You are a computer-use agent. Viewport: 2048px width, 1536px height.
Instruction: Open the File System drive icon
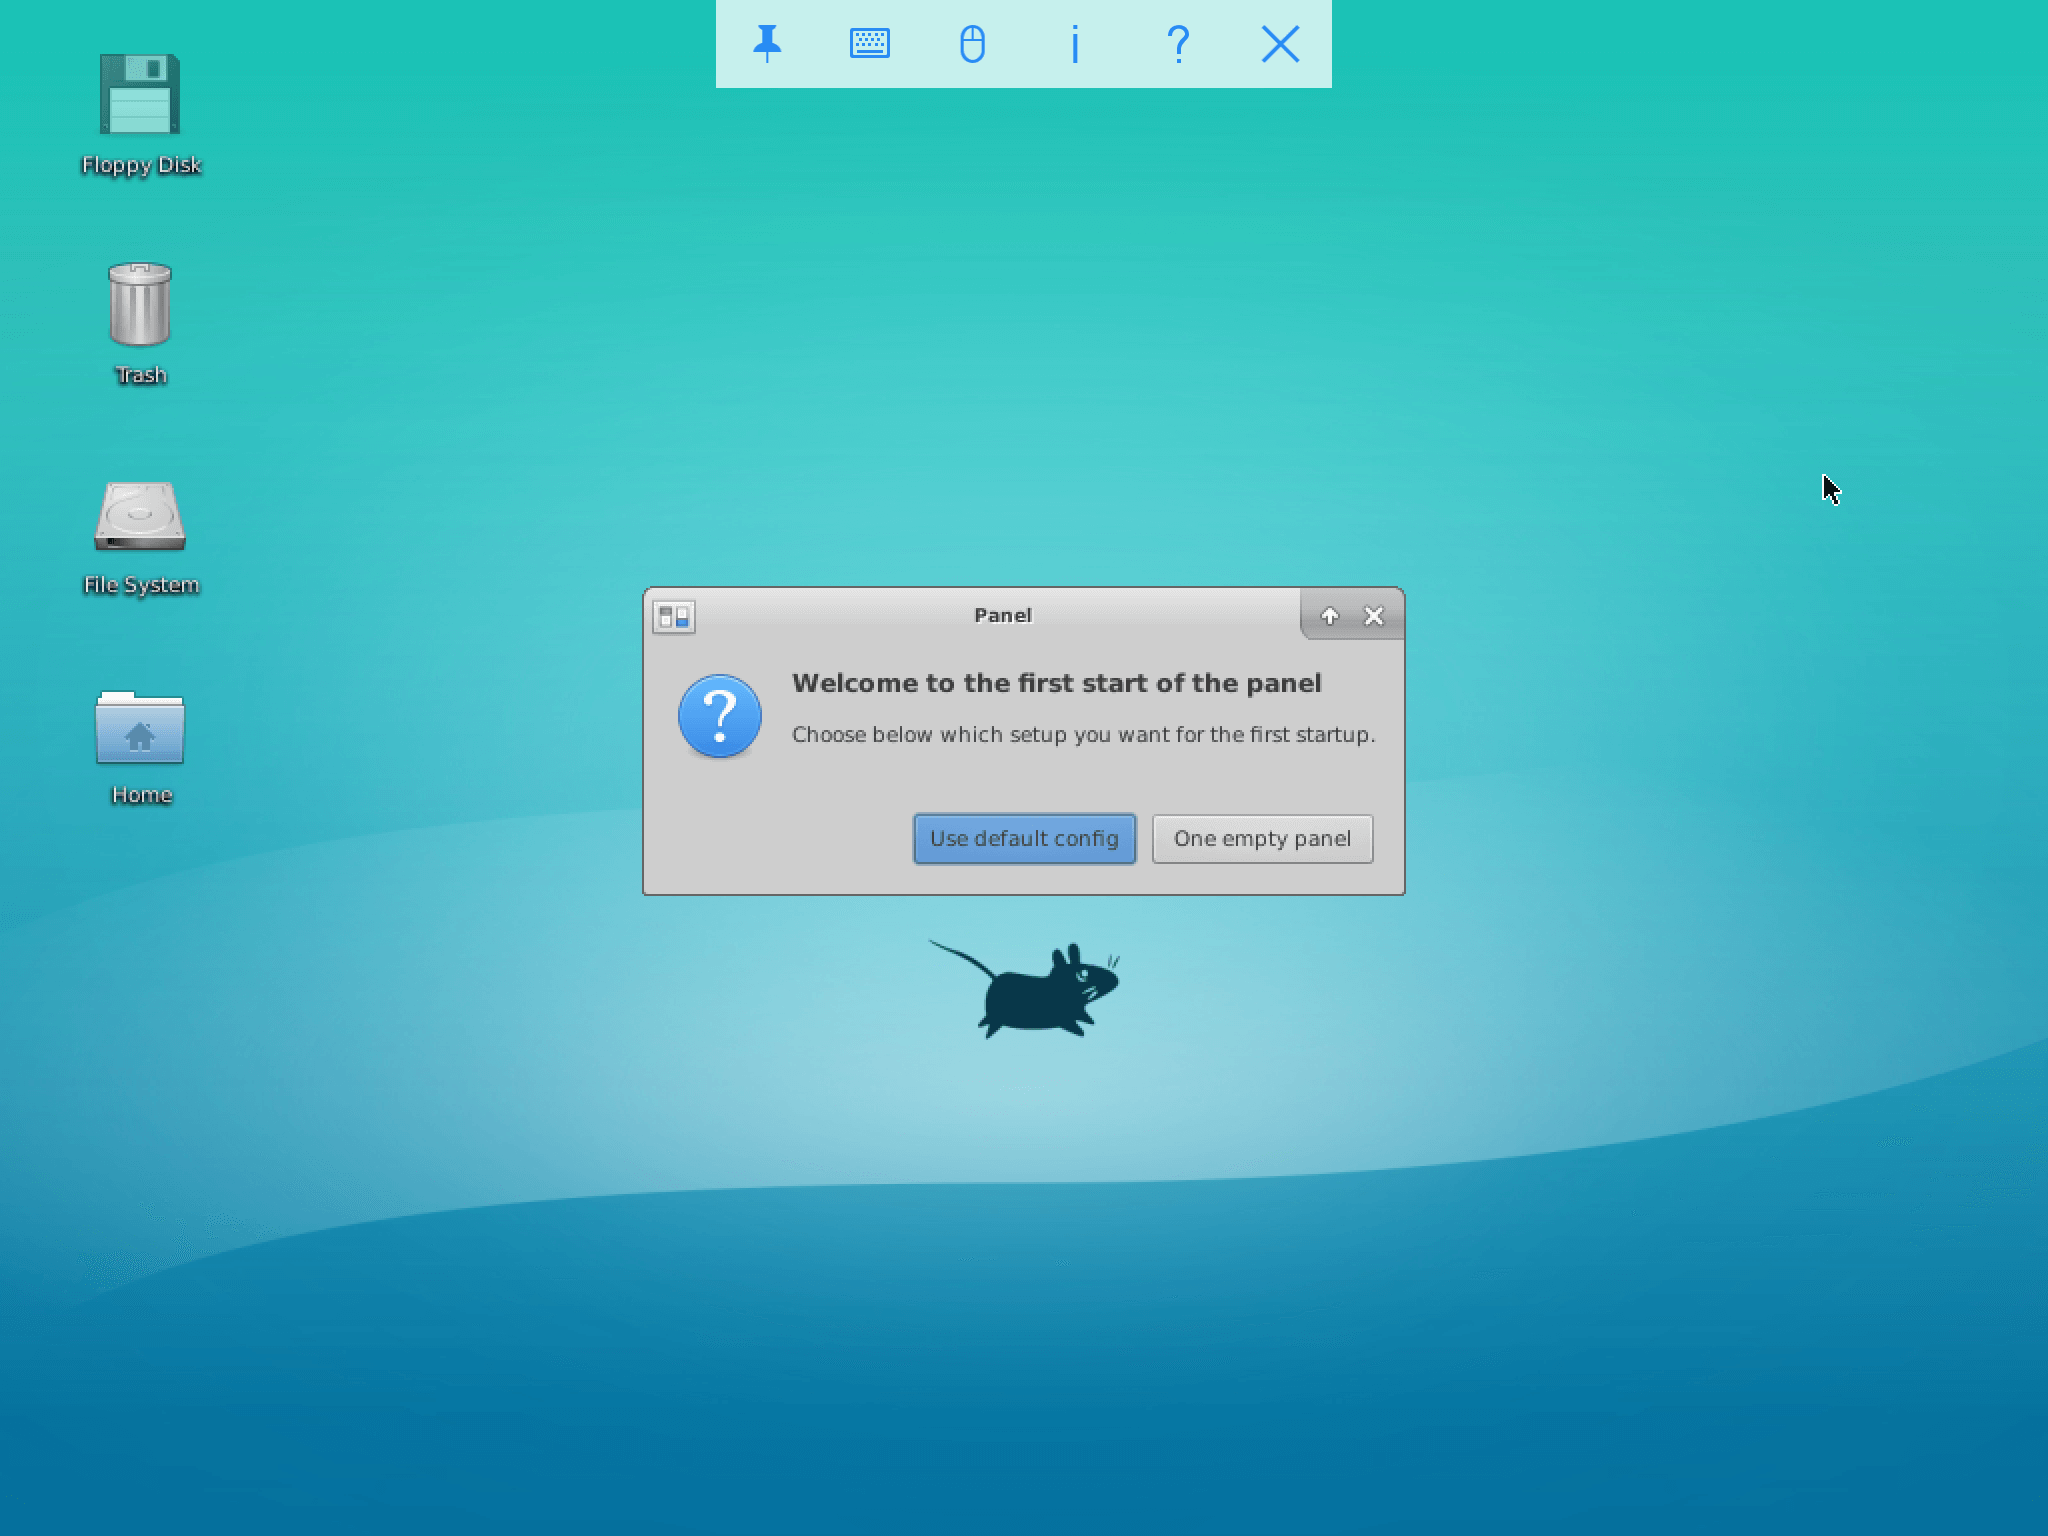140,516
